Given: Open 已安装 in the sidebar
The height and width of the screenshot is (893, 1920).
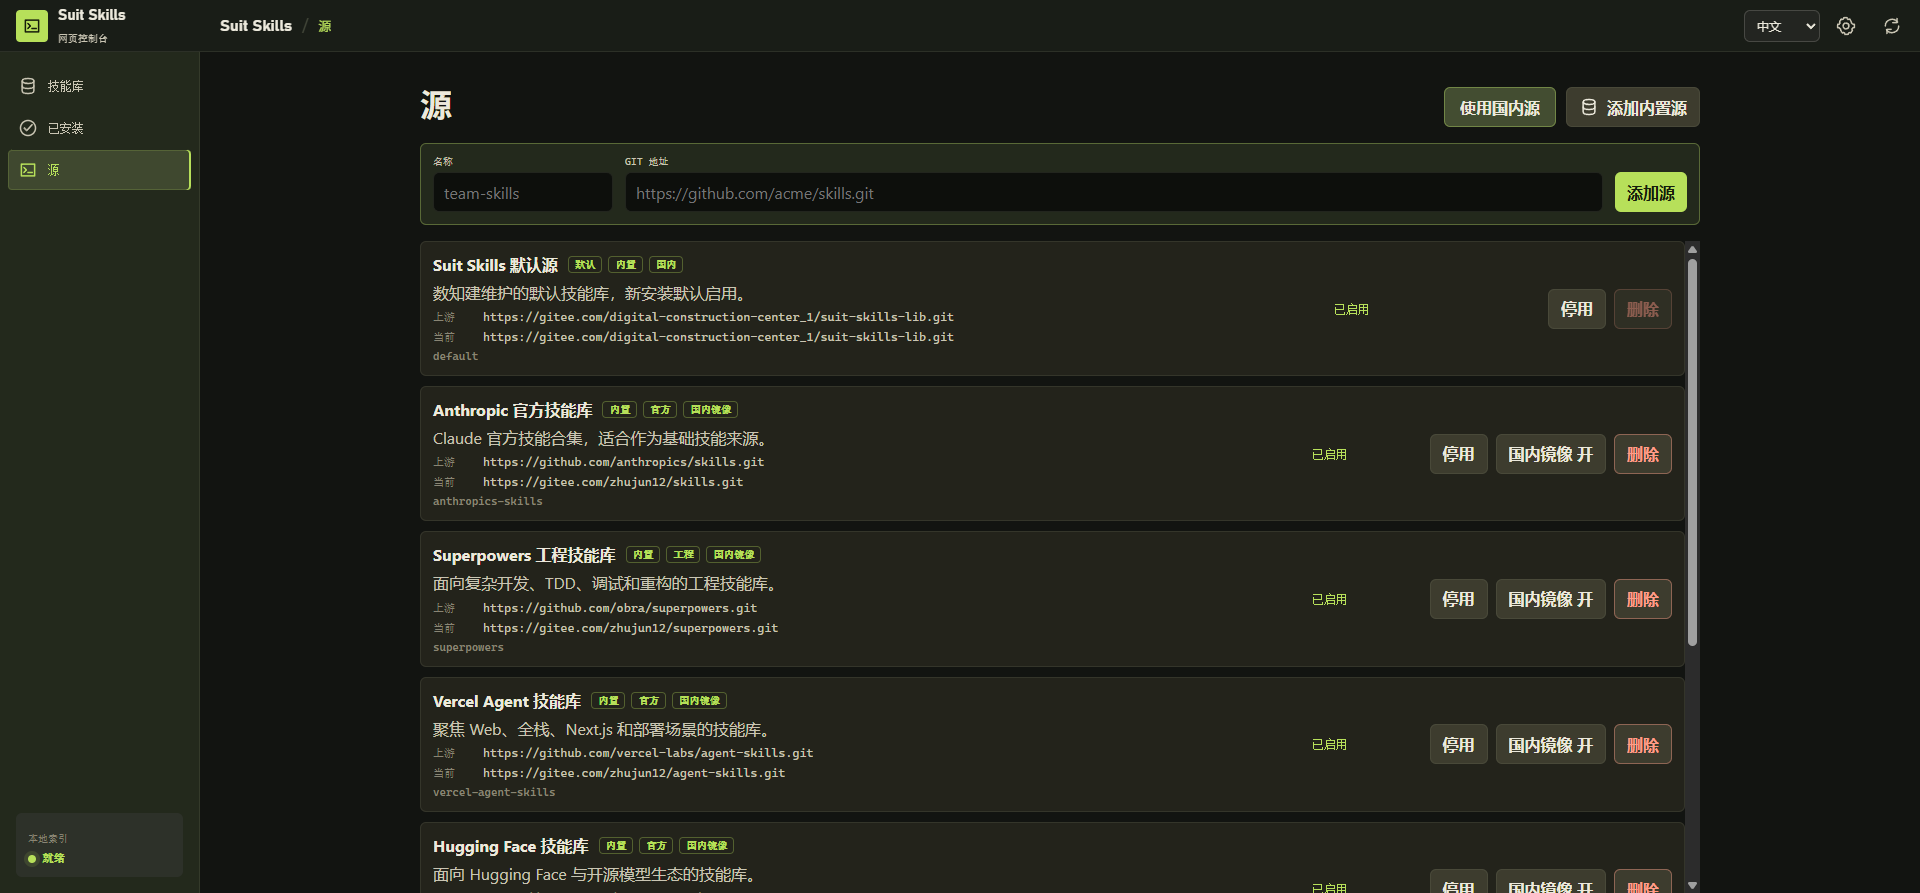Looking at the screenshot, I should [x=99, y=128].
